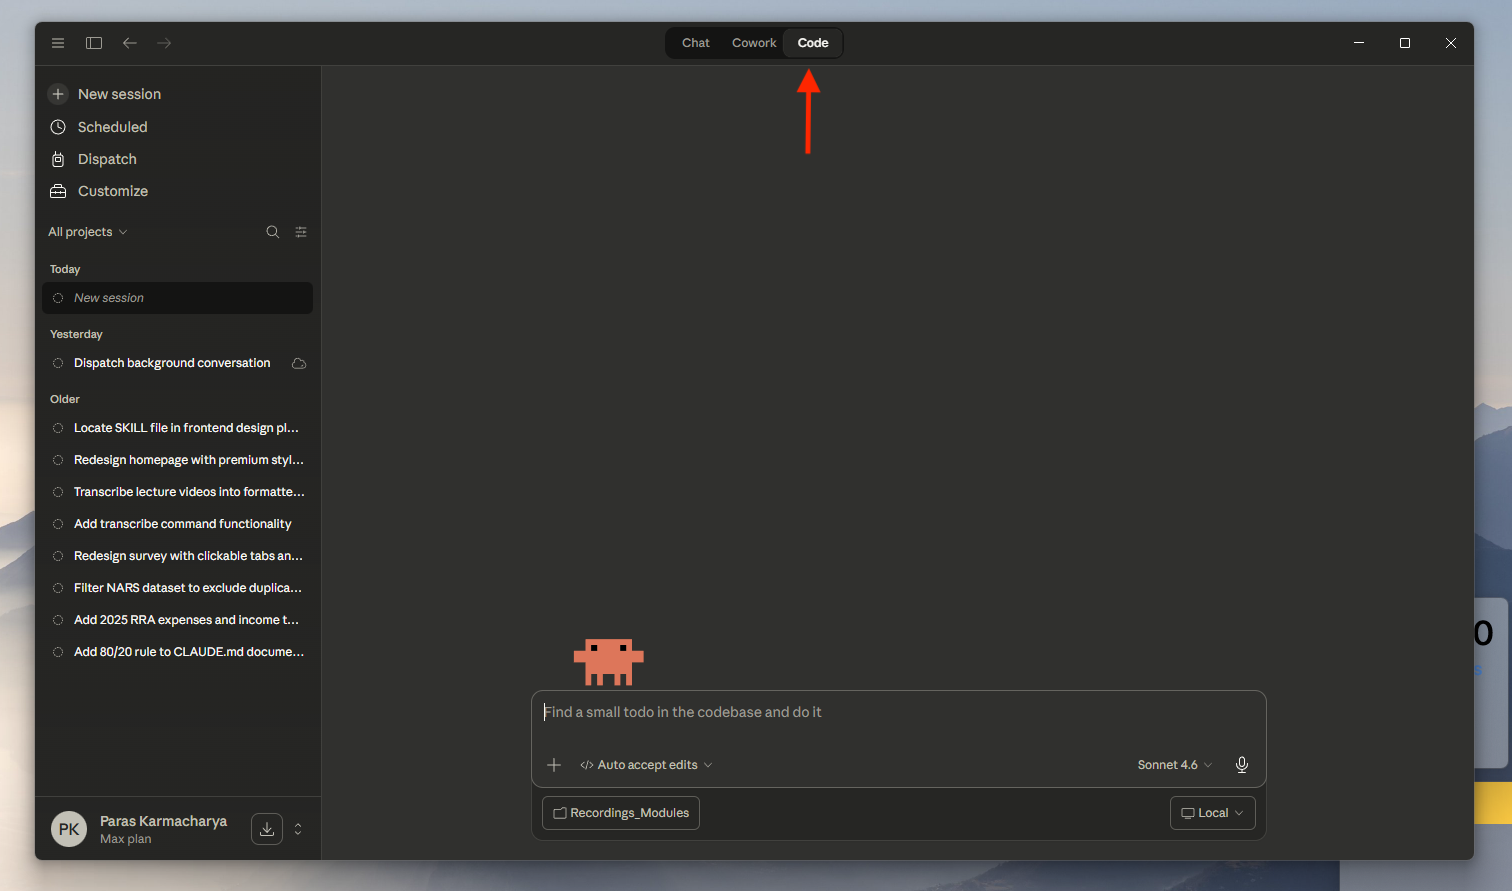Click the download update icon
The height and width of the screenshot is (891, 1512).
tap(267, 829)
